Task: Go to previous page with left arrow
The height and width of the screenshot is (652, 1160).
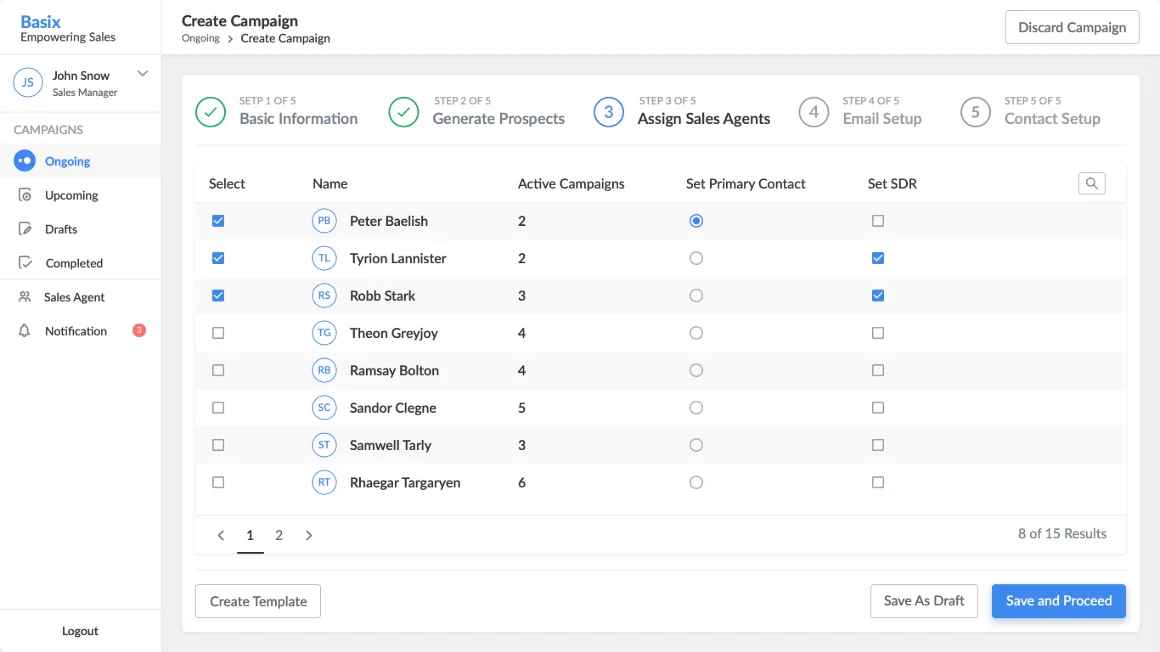Action: [220, 535]
